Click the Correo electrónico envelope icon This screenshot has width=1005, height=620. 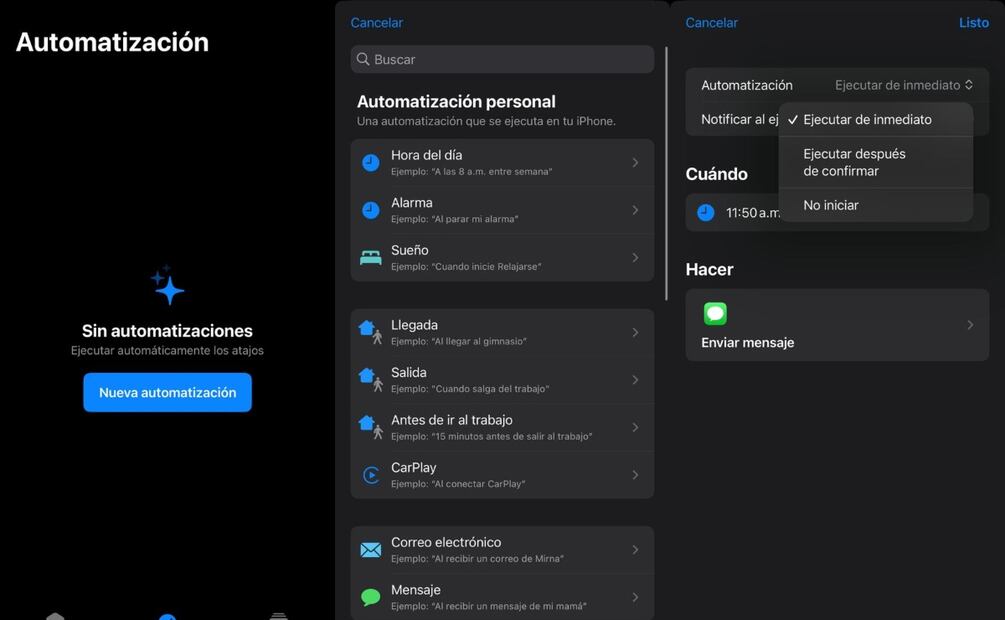click(x=371, y=550)
